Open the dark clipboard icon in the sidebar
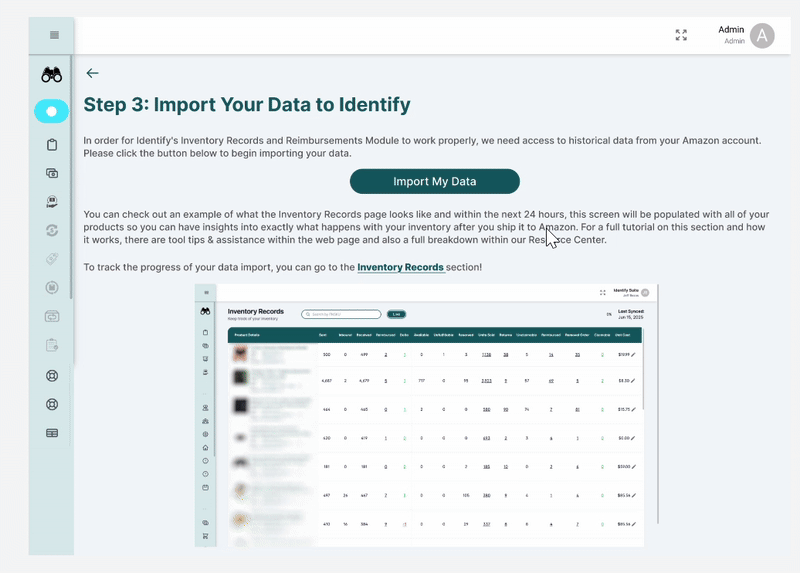800x573 pixels. point(52,145)
